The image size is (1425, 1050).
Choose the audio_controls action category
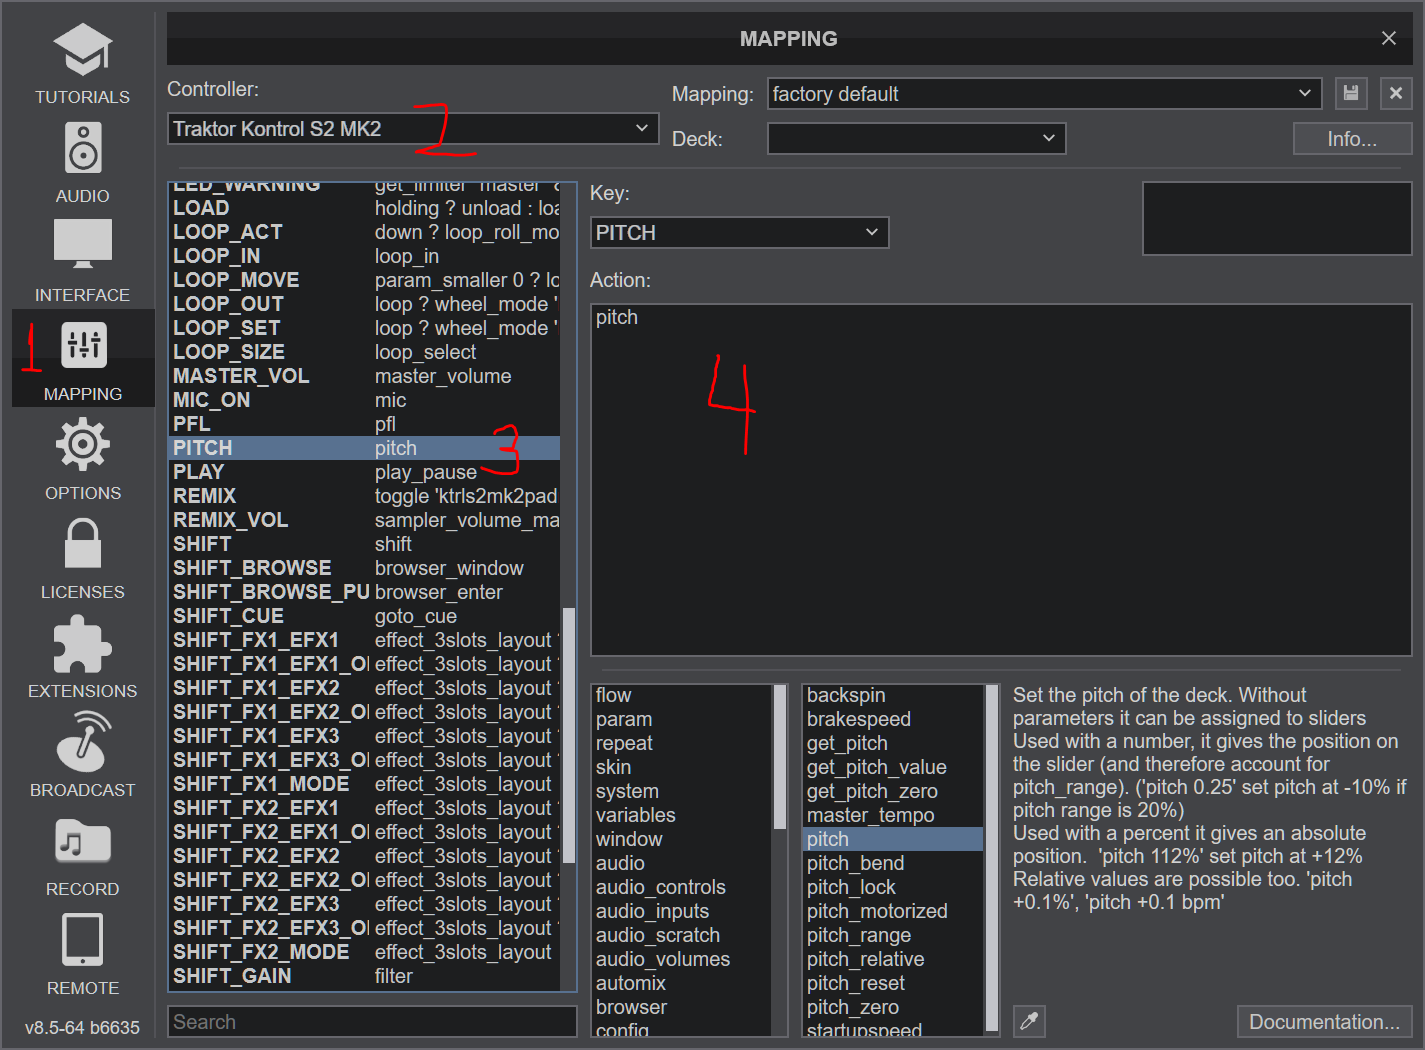tap(683, 887)
